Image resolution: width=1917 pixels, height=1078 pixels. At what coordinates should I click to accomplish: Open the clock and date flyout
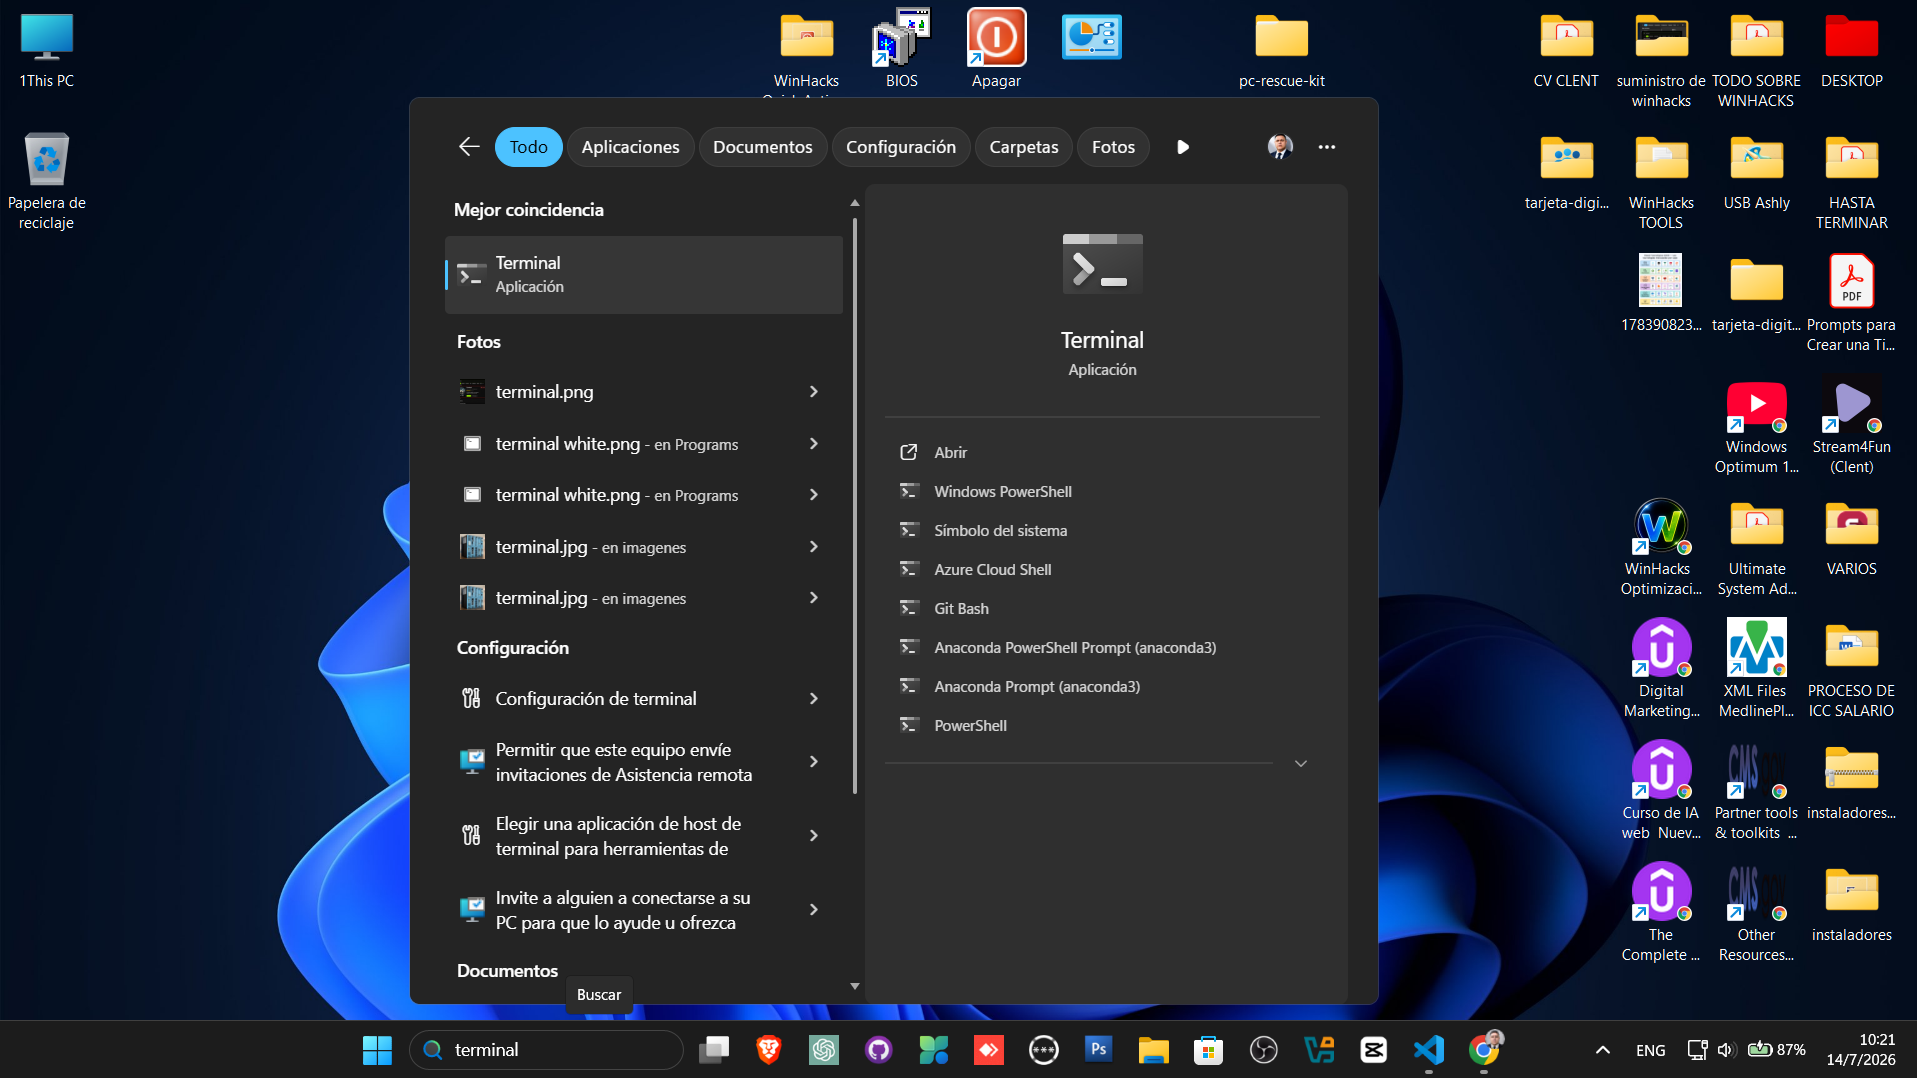point(1861,1050)
